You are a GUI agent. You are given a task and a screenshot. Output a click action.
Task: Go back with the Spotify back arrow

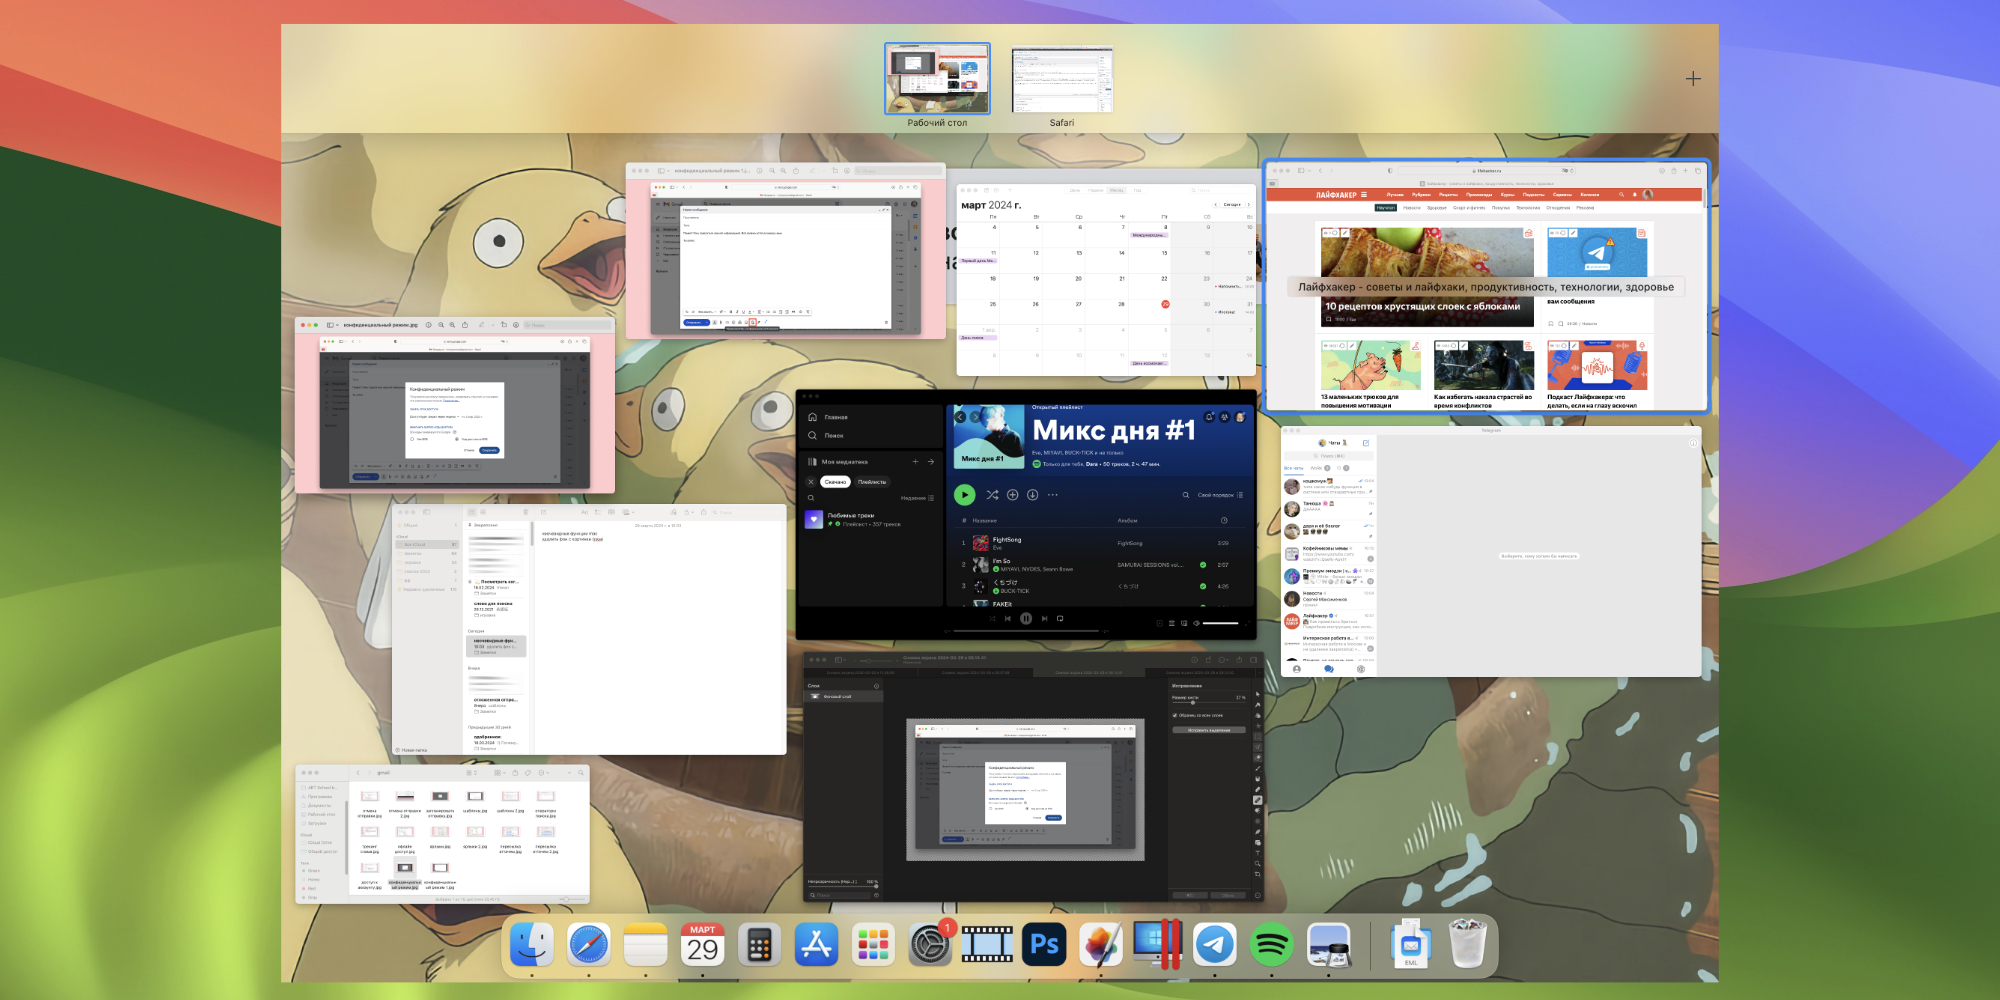[x=960, y=417]
